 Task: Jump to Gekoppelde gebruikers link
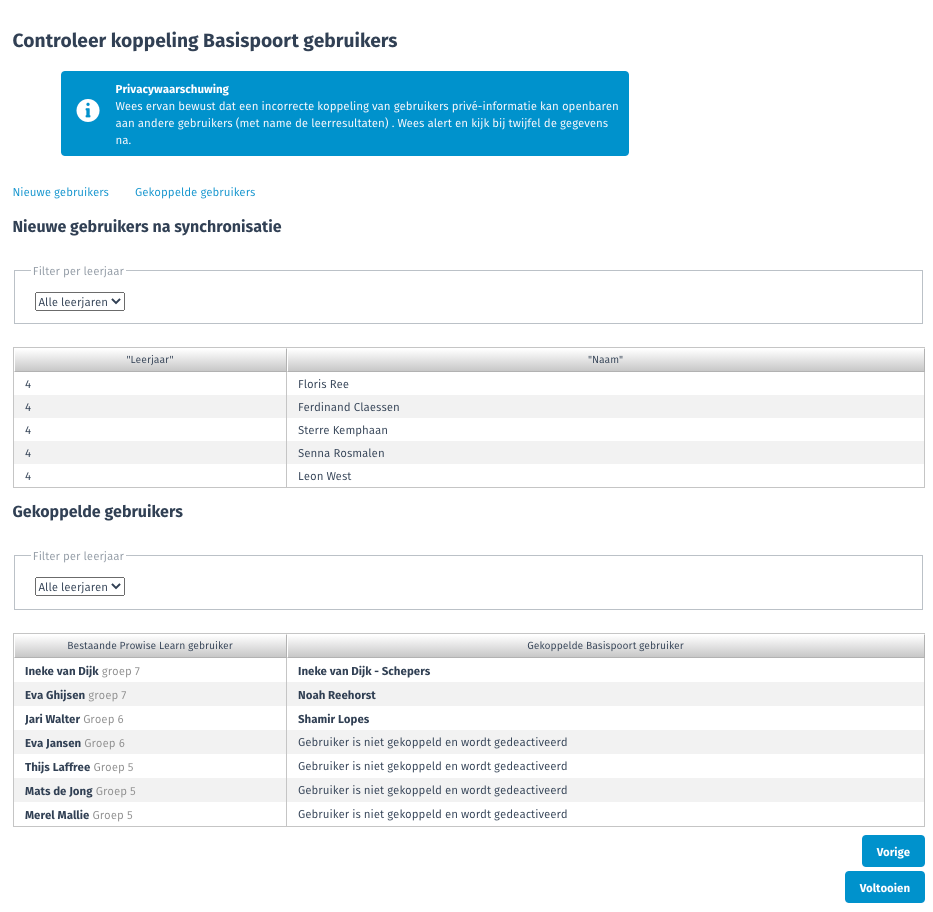pos(195,192)
